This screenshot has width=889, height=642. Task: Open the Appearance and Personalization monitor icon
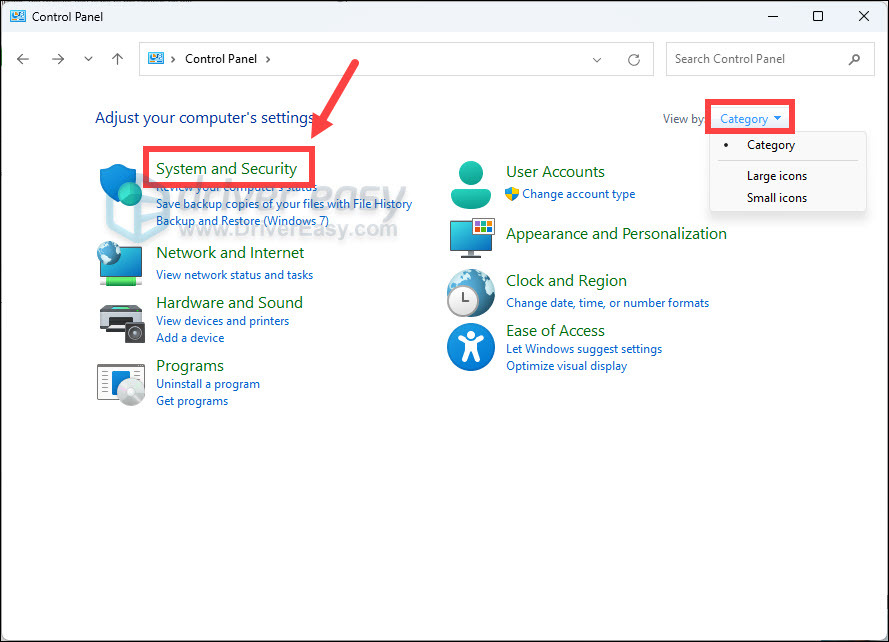click(470, 237)
